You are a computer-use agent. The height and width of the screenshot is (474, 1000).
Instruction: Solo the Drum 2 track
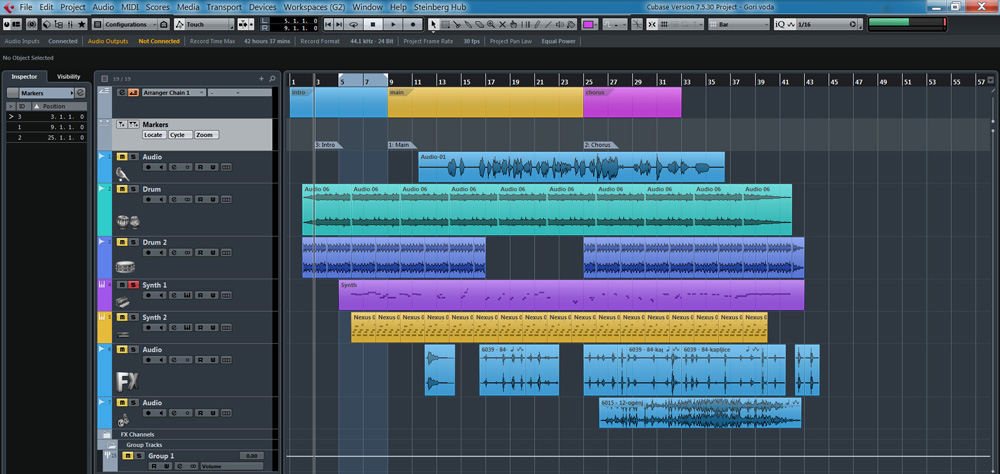[x=133, y=242]
